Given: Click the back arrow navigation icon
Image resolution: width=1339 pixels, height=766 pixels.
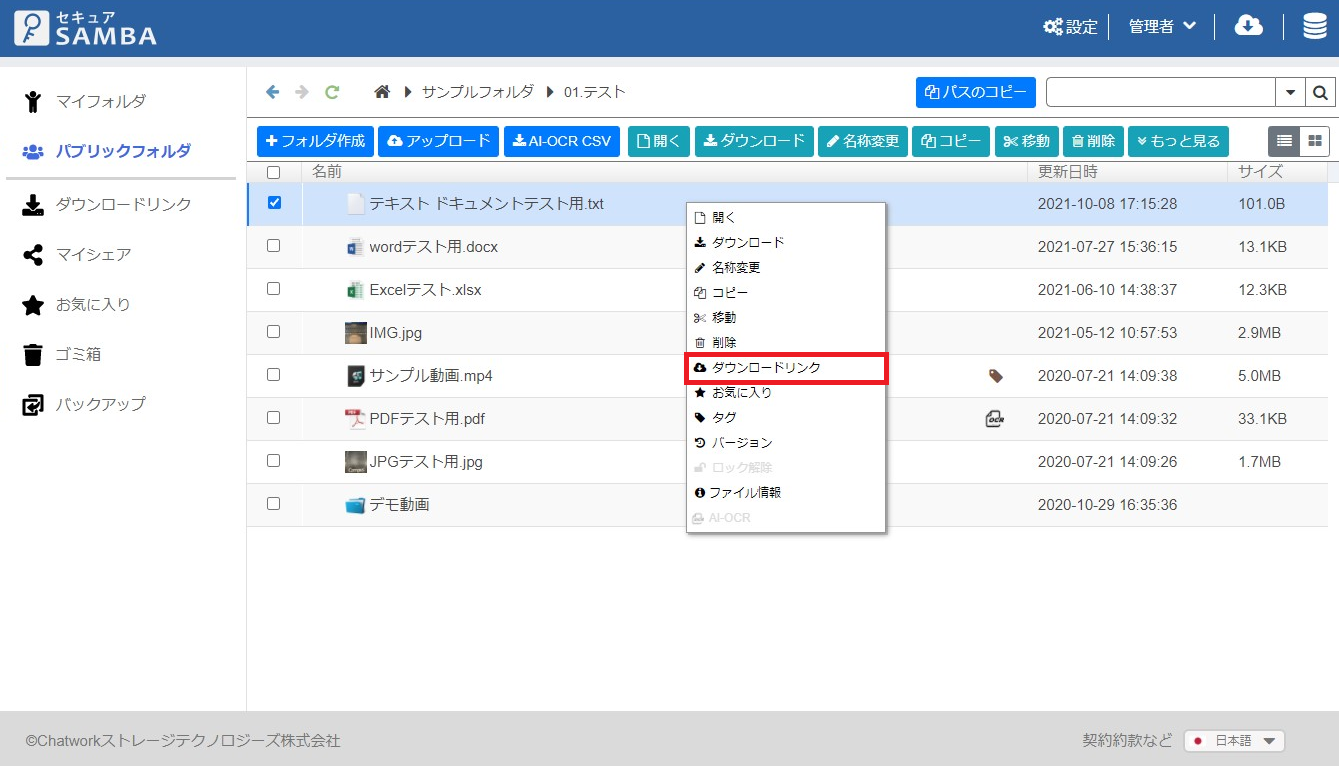Looking at the screenshot, I should (x=272, y=92).
